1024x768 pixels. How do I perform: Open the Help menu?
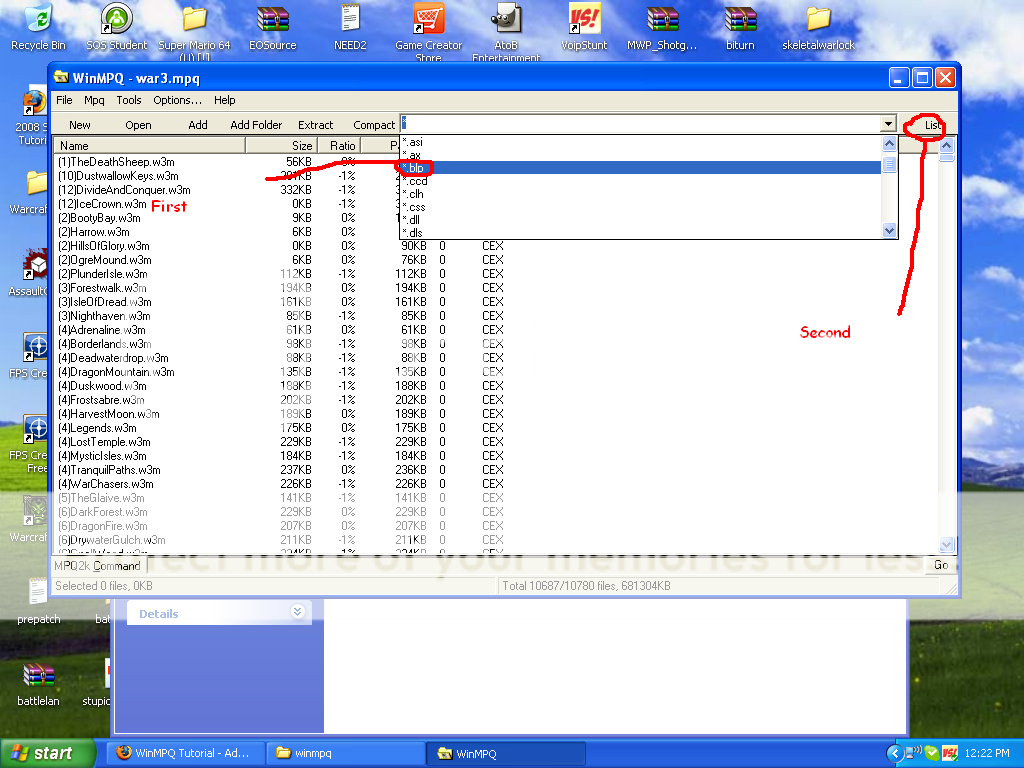pyautogui.click(x=224, y=100)
